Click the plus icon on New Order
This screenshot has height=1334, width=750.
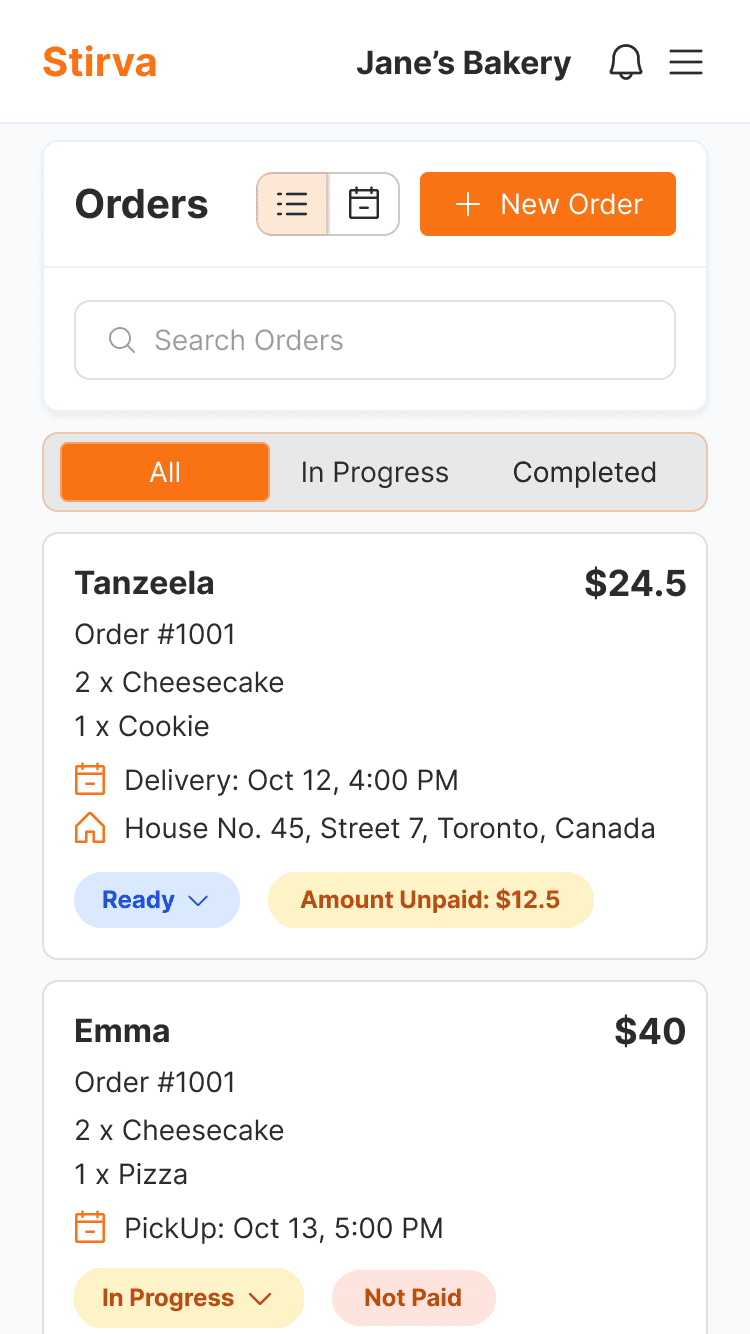coord(467,204)
